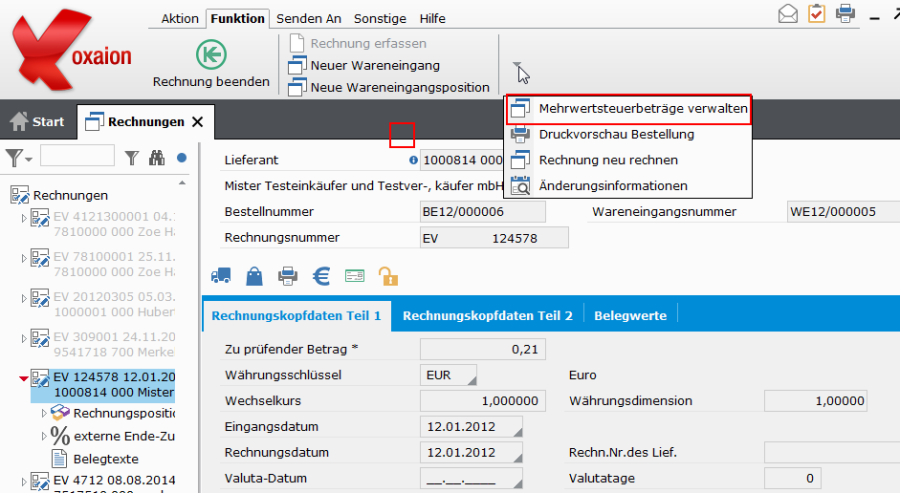The height and width of the screenshot is (493, 900).
Task: Switch to the Start tab
Action: tap(38, 121)
